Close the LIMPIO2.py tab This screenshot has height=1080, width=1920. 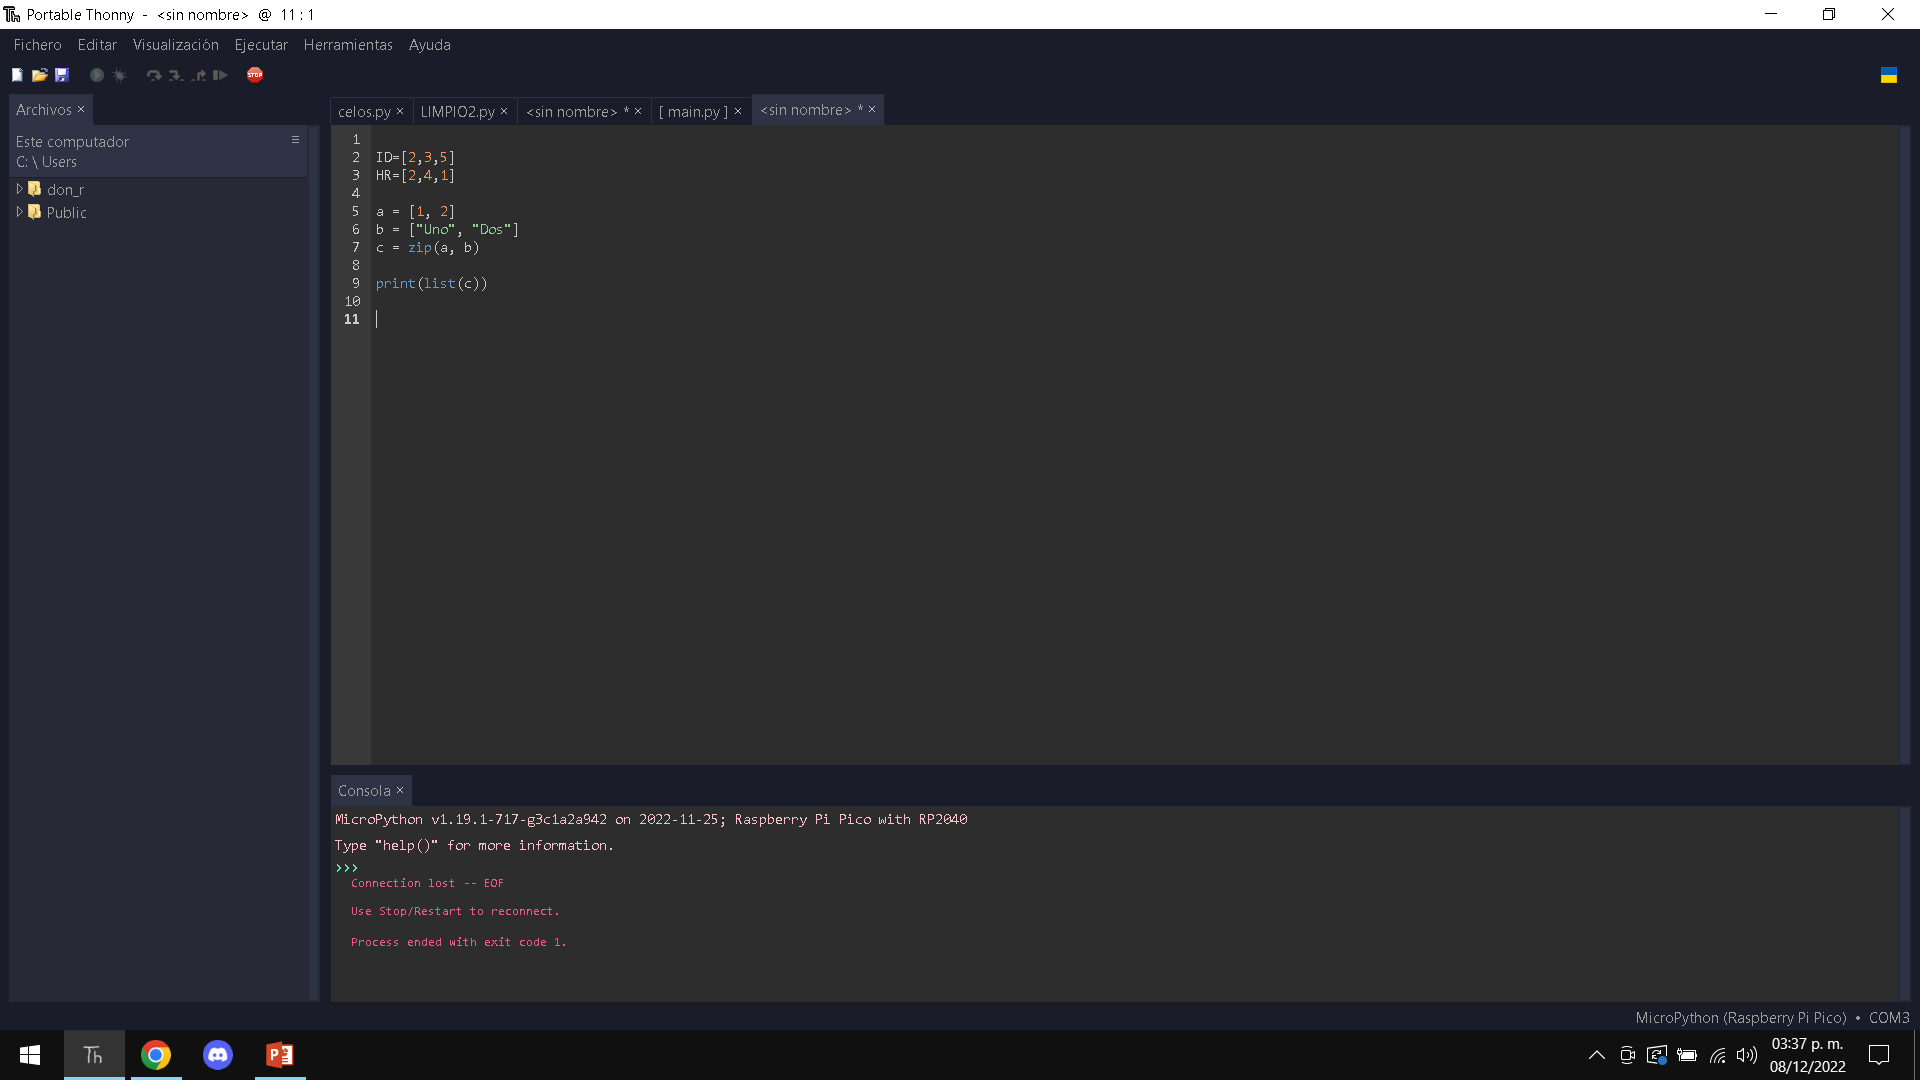point(504,111)
